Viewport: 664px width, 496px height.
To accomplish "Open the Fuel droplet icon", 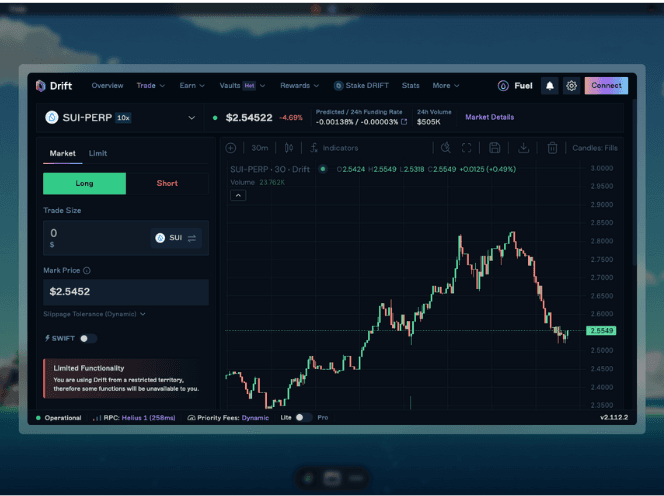I will coord(503,86).
